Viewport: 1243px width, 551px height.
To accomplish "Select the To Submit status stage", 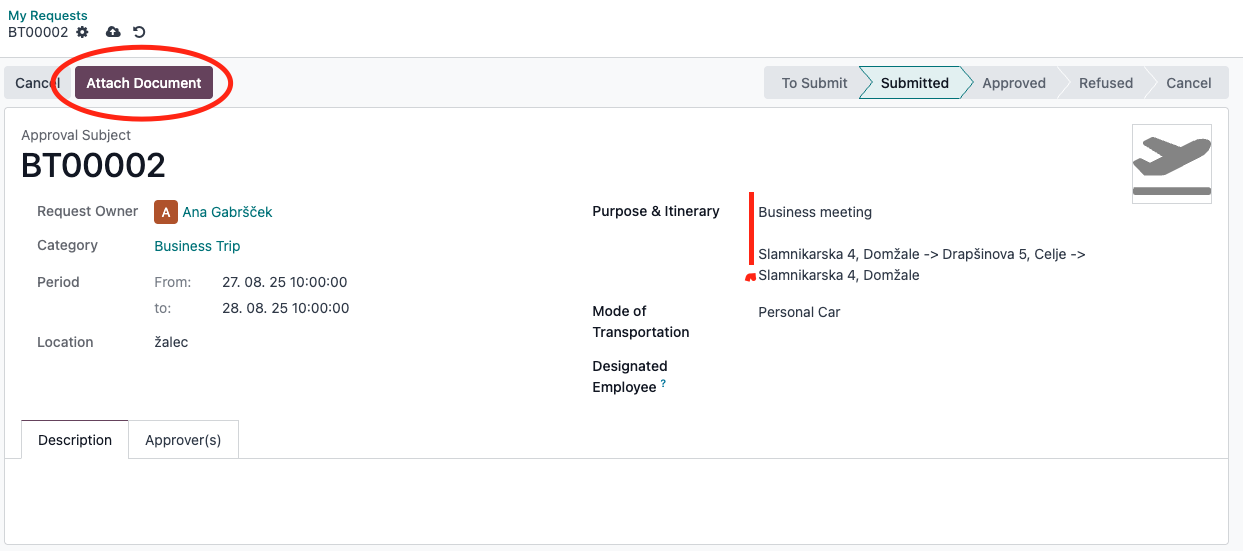I will coord(813,83).
